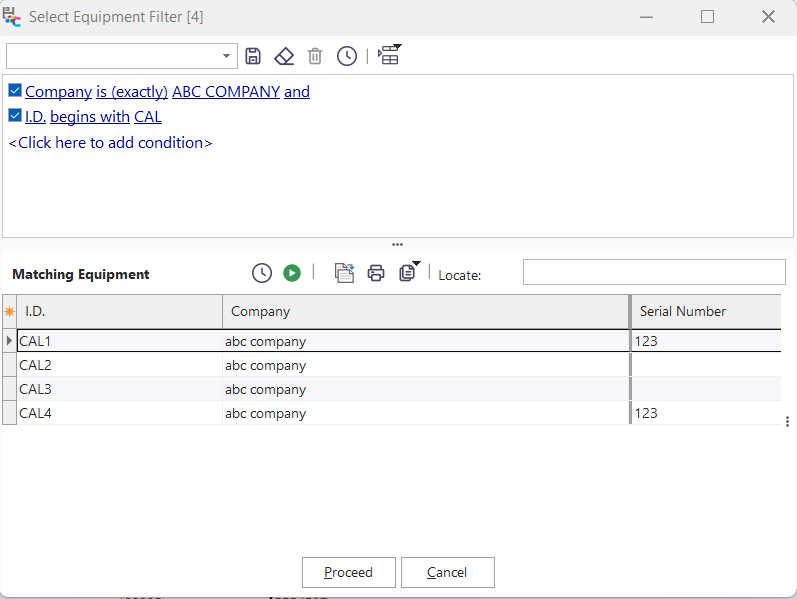Click the grid layout icon in top toolbar

389,56
